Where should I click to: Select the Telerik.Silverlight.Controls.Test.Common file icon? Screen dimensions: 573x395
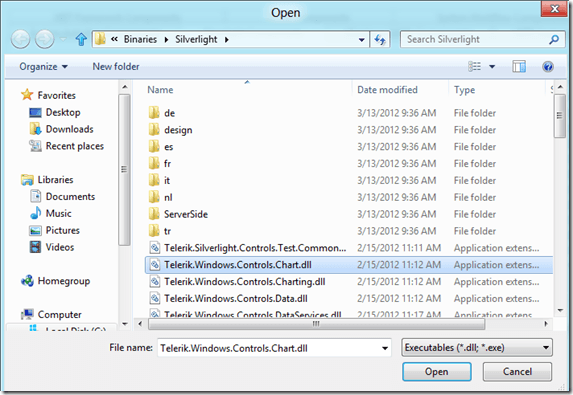tap(155, 248)
